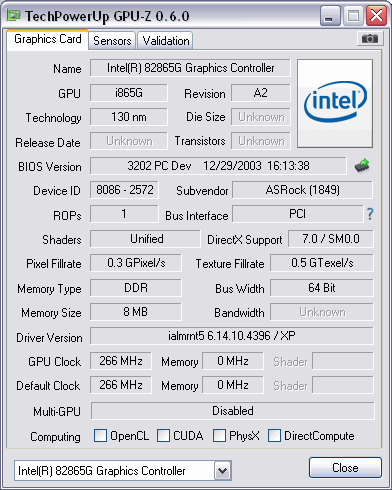Click the Bus Interface question mark
392x490 pixels.
click(x=370, y=214)
